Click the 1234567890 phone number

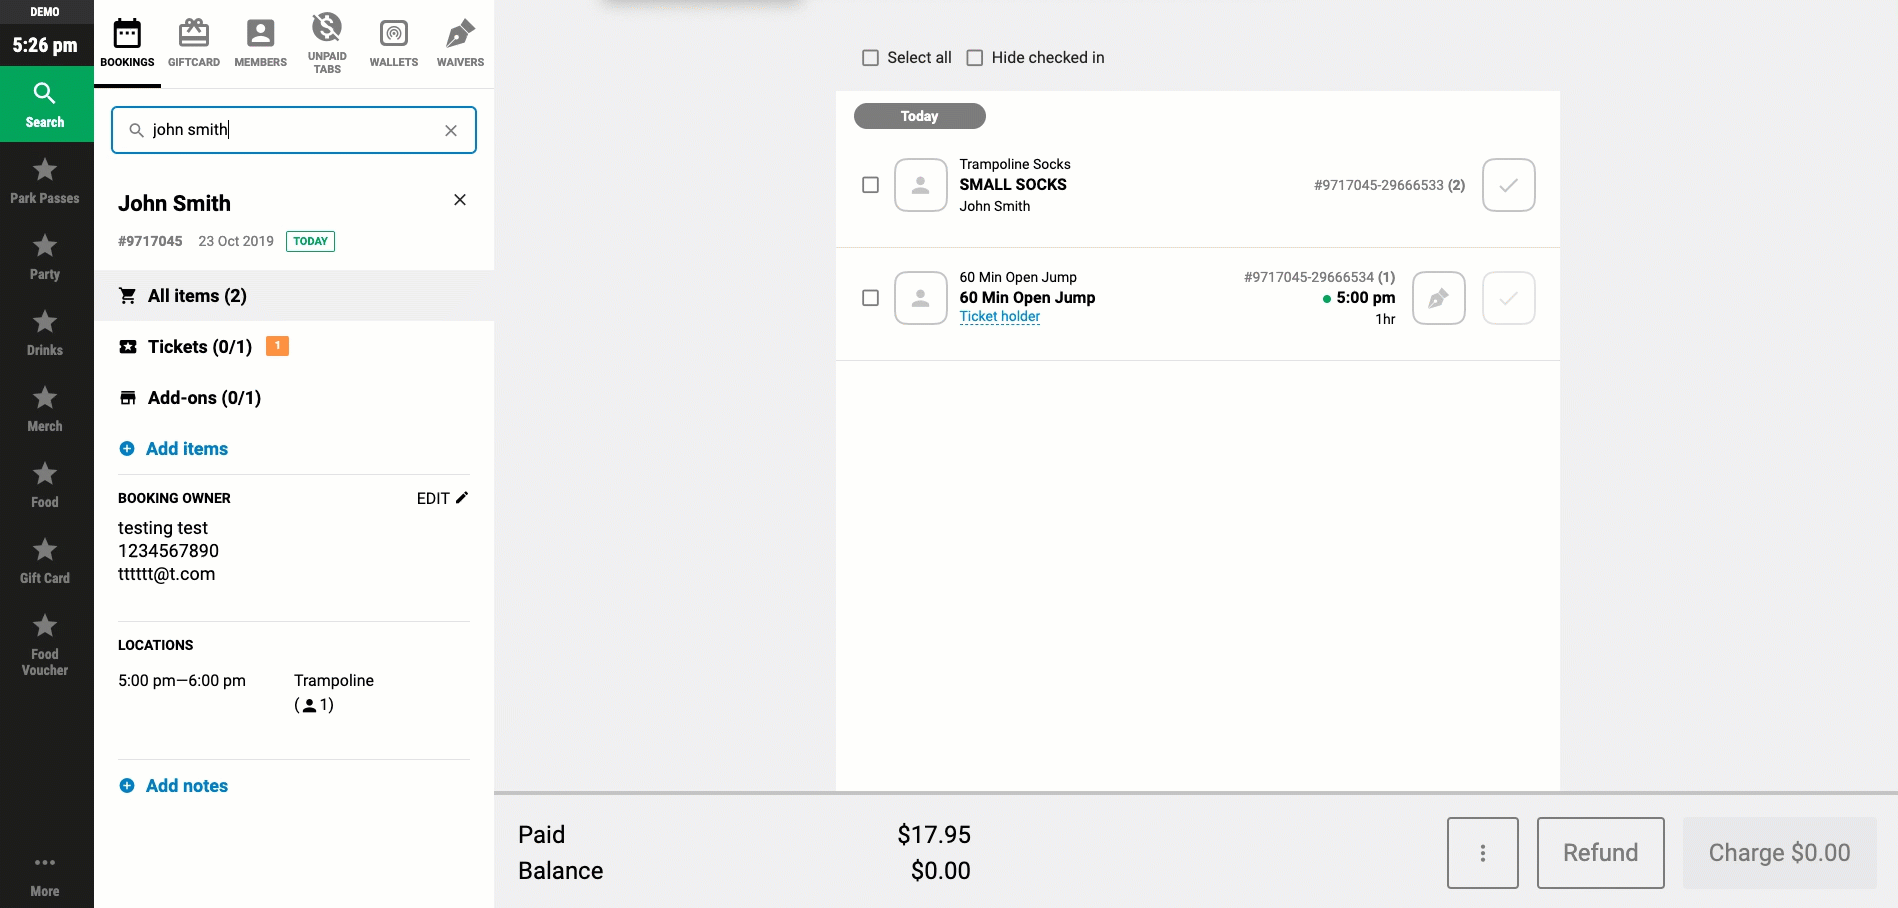pyautogui.click(x=168, y=551)
